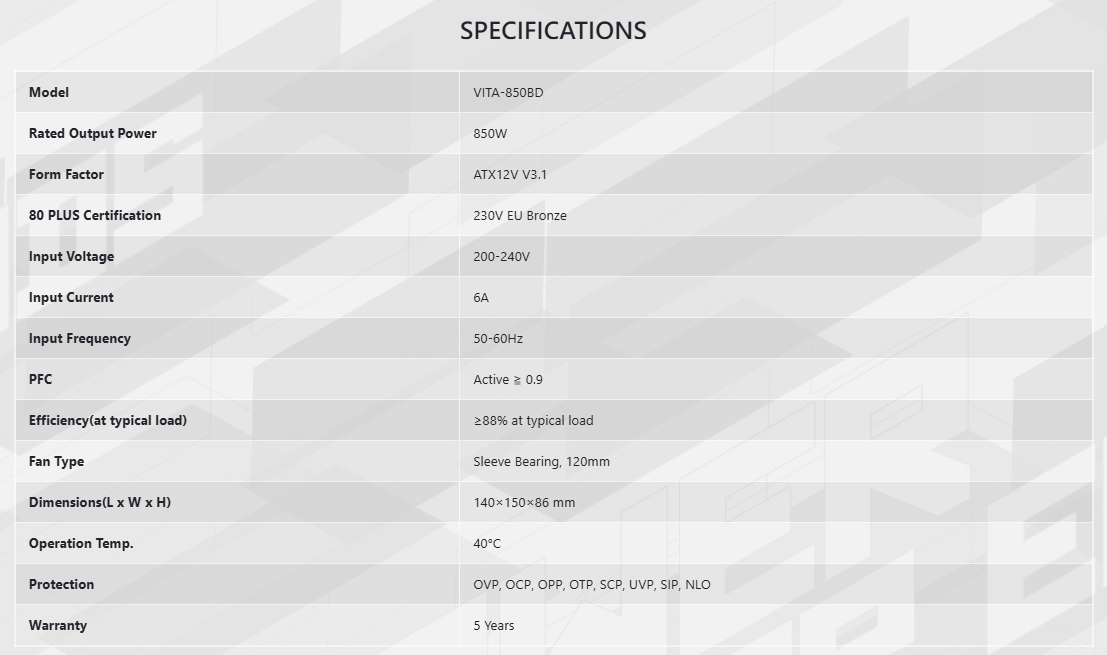This screenshot has width=1107, height=655.
Task: Click the Operation Temp. label
Action: (x=81, y=543)
